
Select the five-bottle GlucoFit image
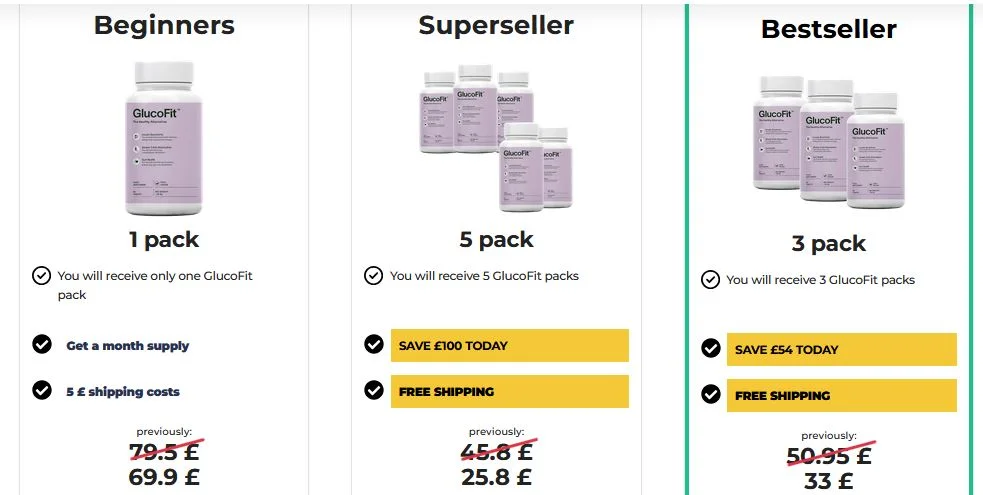pos(496,138)
